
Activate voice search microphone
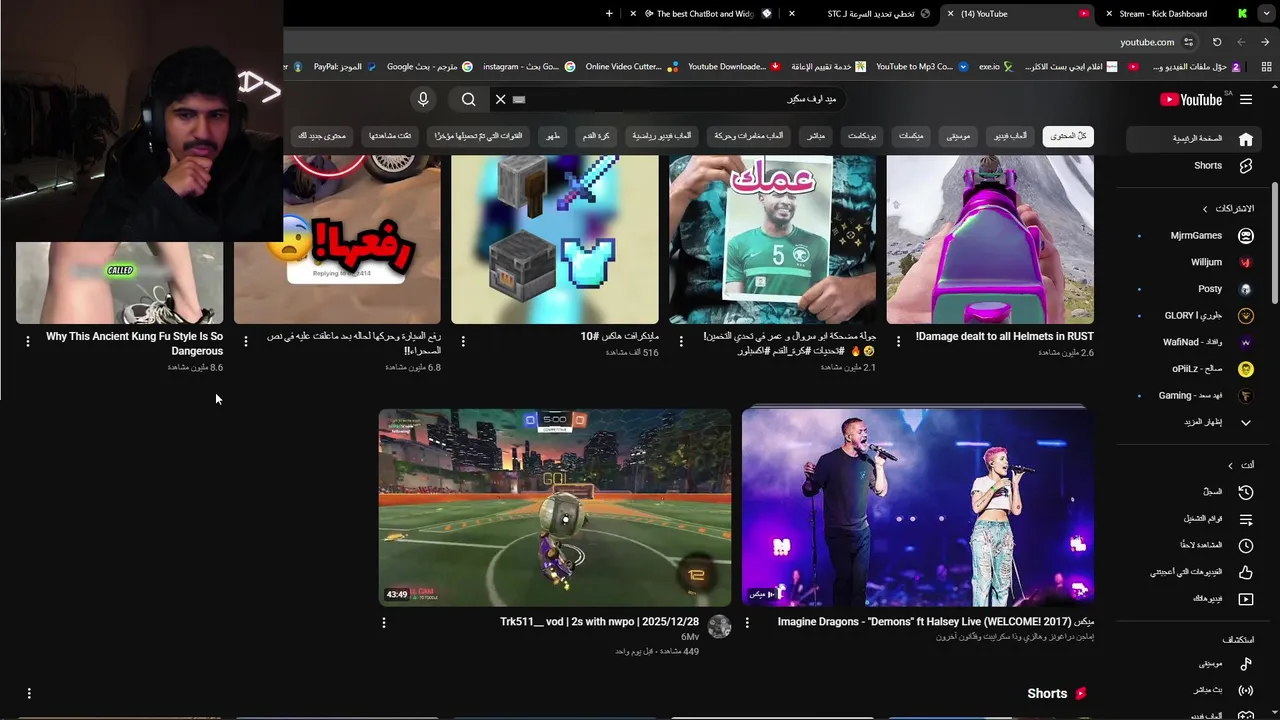pyautogui.click(x=423, y=99)
